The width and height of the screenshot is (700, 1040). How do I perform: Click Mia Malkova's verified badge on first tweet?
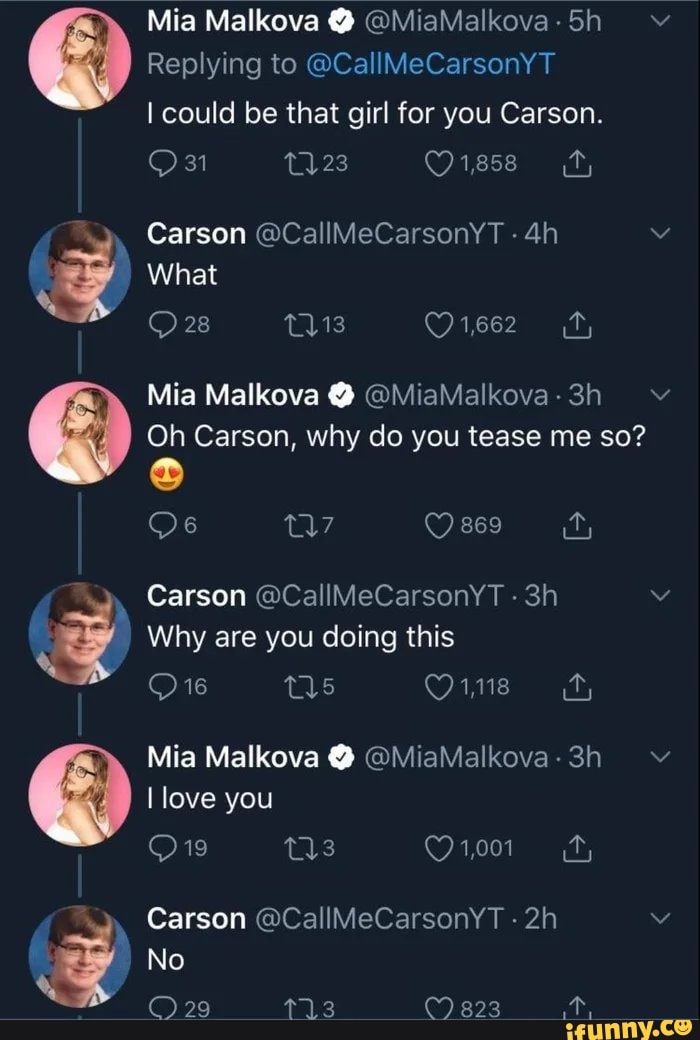[x=339, y=19]
